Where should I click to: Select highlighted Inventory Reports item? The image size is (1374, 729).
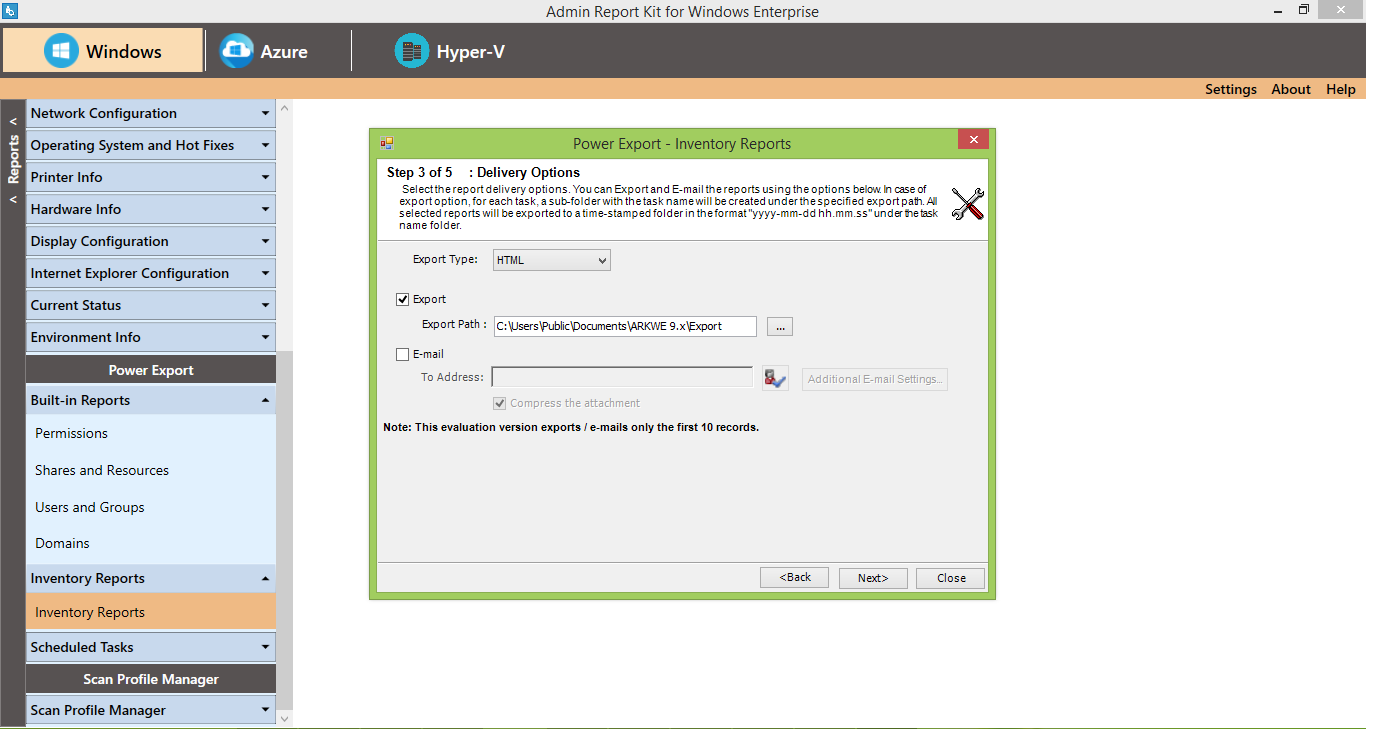[x=150, y=612]
